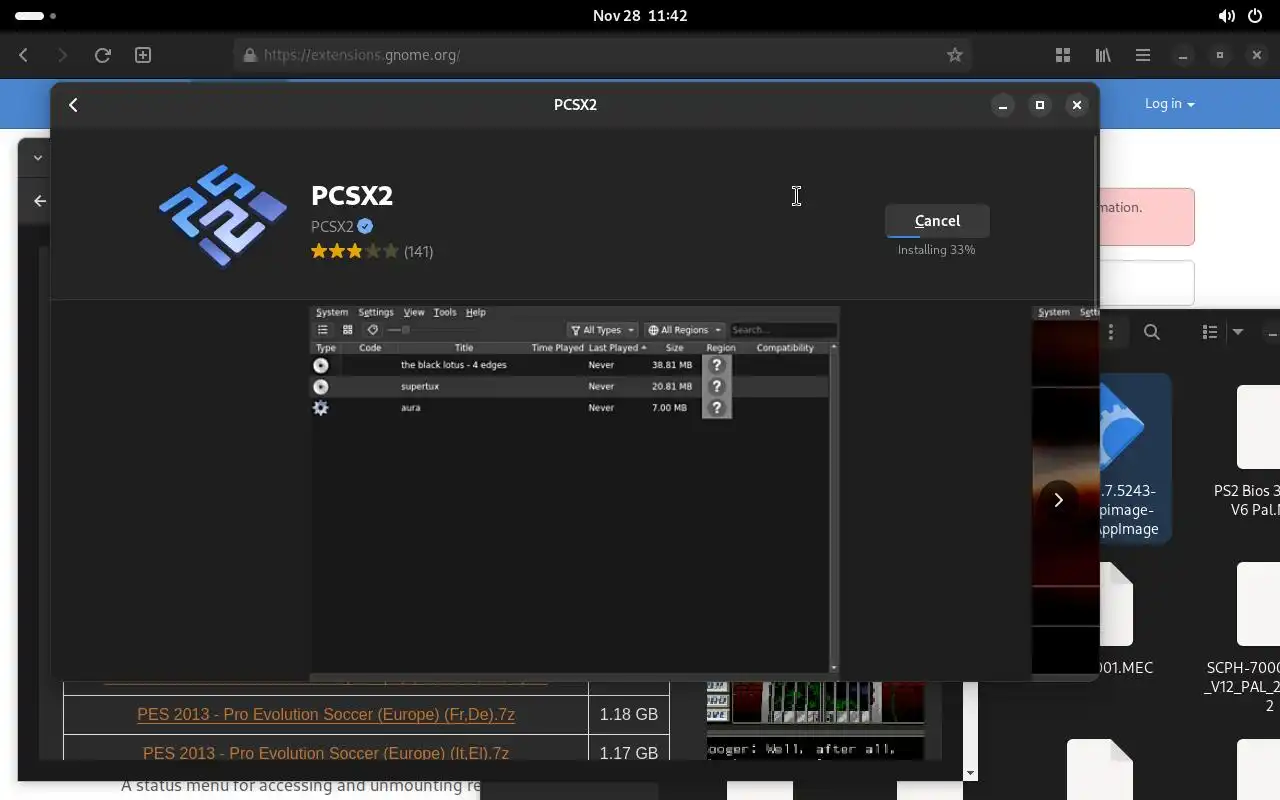Open a new browser tab

coord(143,56)
